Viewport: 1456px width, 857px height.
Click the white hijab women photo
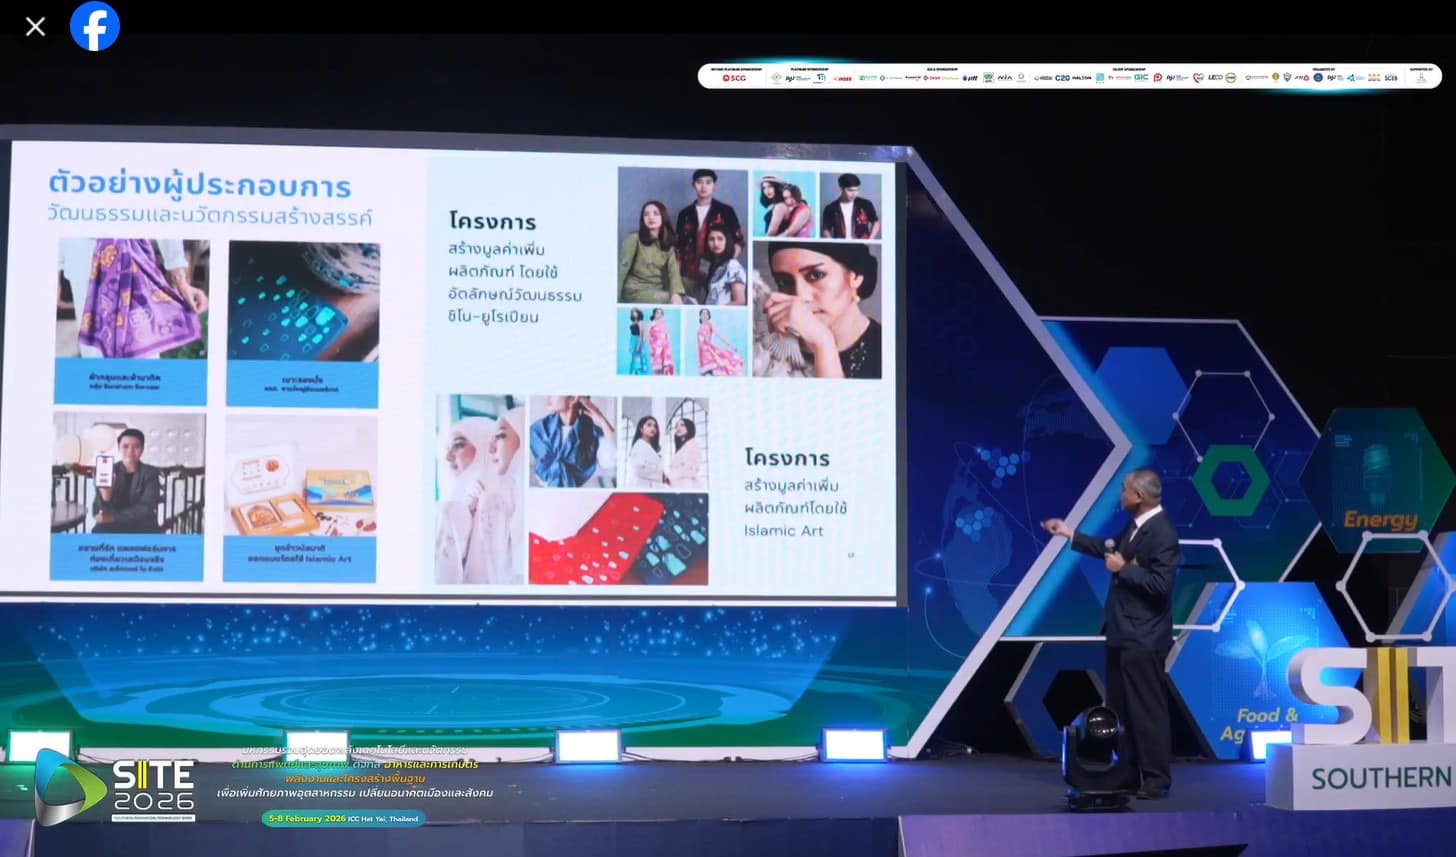(480, 488)
